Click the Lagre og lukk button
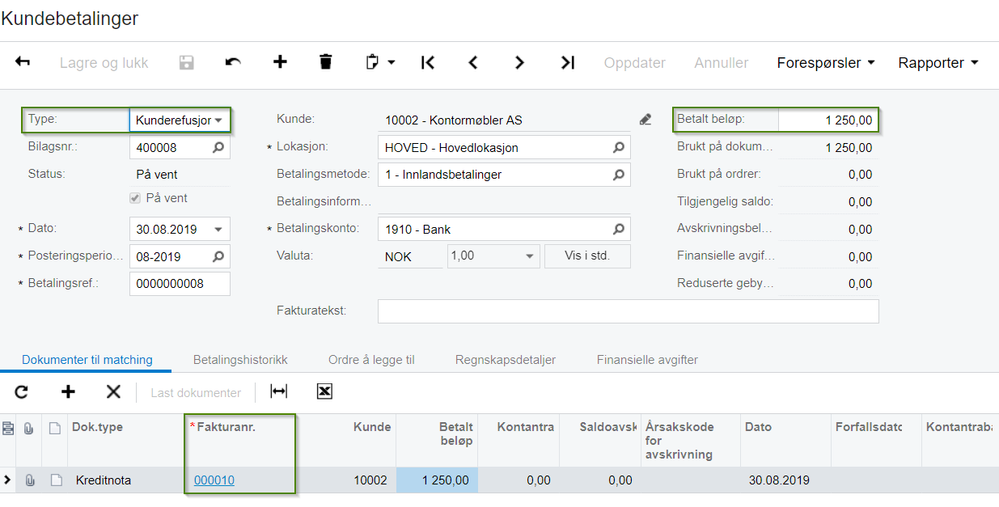Screen dimensions: 999x507 coord(104,63)
